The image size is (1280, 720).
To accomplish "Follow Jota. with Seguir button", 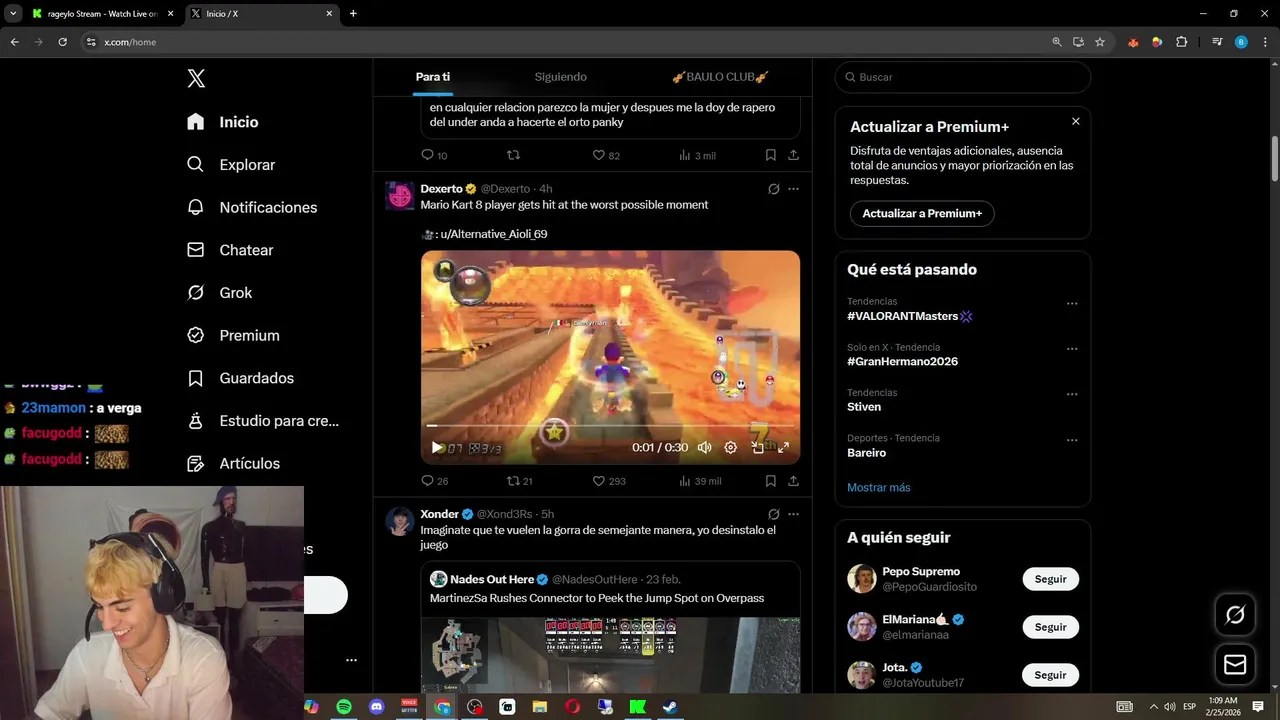I will pyautogui.click(x=1050, y=675).
